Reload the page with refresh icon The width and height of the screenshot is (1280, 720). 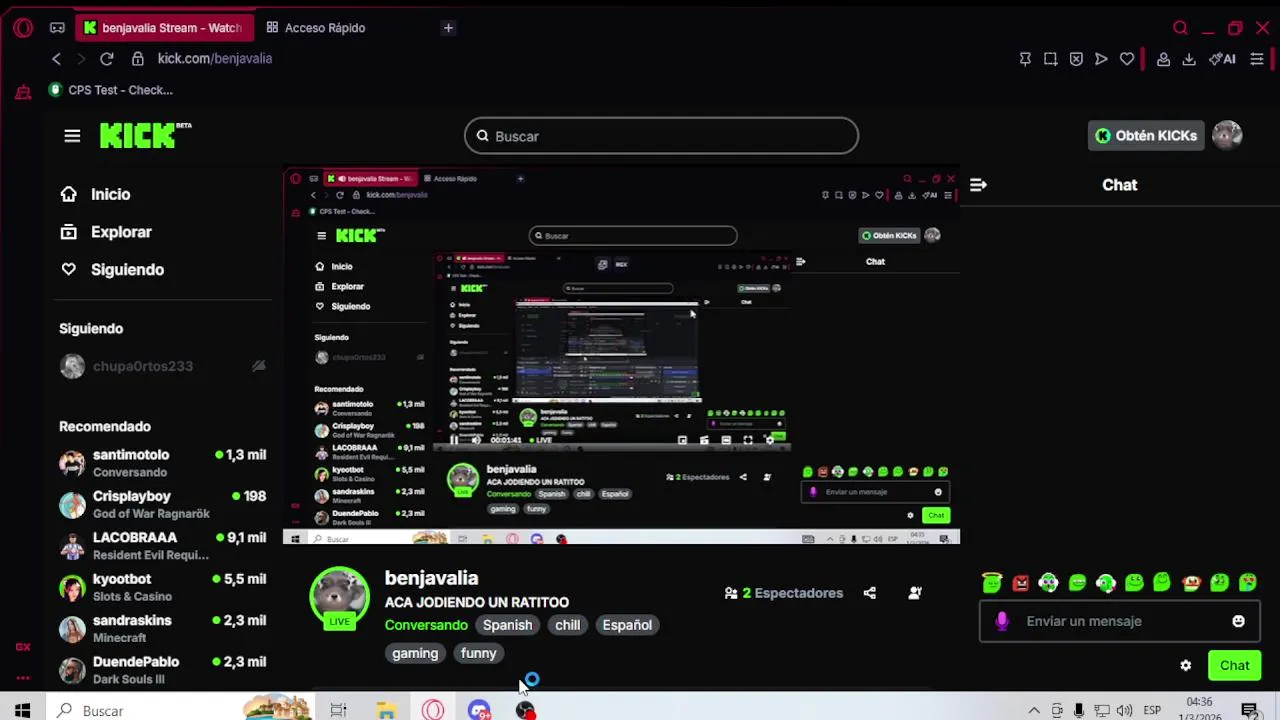tap(106, 59)
